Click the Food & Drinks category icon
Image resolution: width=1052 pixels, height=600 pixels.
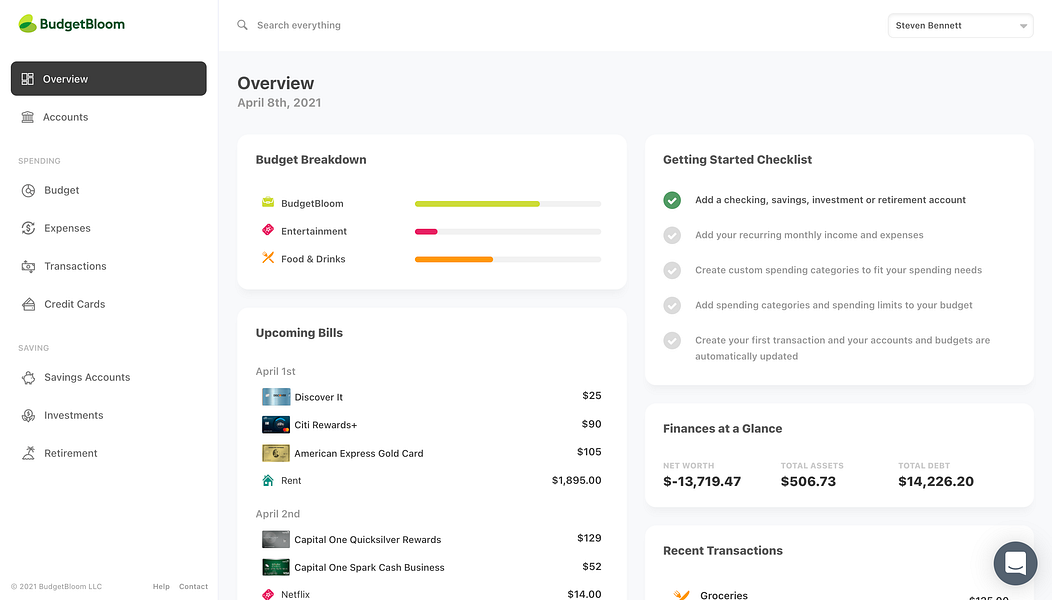[x=268, y=258]
